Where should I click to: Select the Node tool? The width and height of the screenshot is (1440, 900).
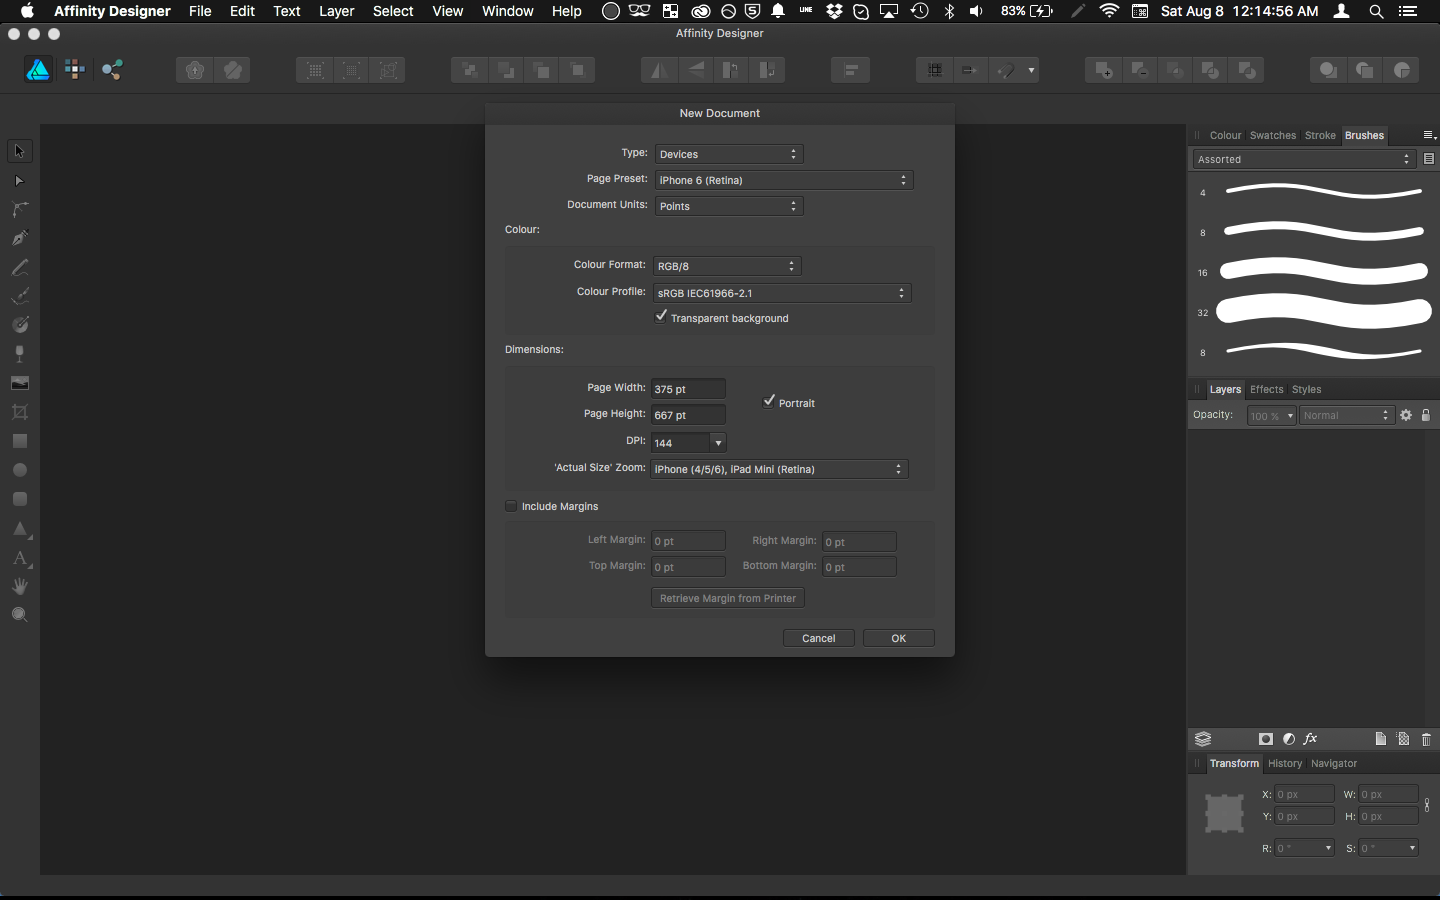(19, 181)
